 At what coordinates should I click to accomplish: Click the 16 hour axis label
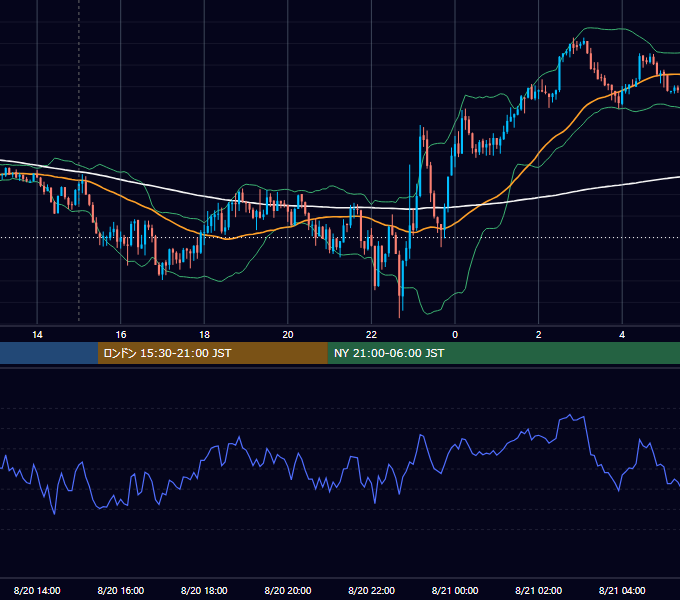pos(121,335)
